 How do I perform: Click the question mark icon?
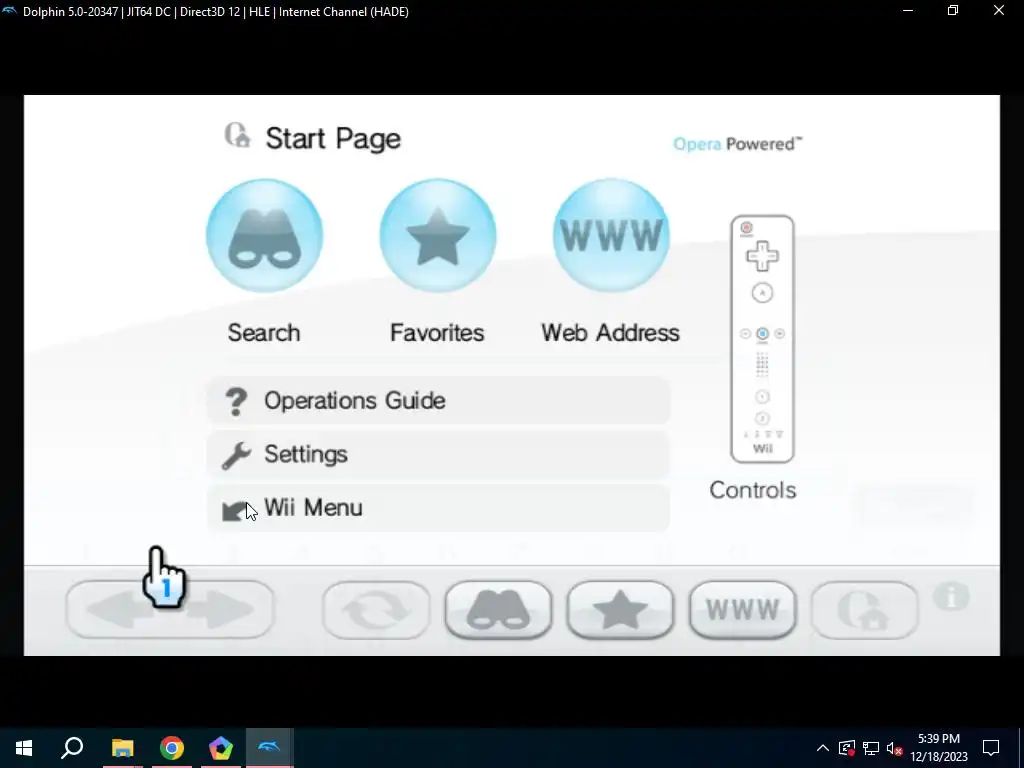click(236, 401)
